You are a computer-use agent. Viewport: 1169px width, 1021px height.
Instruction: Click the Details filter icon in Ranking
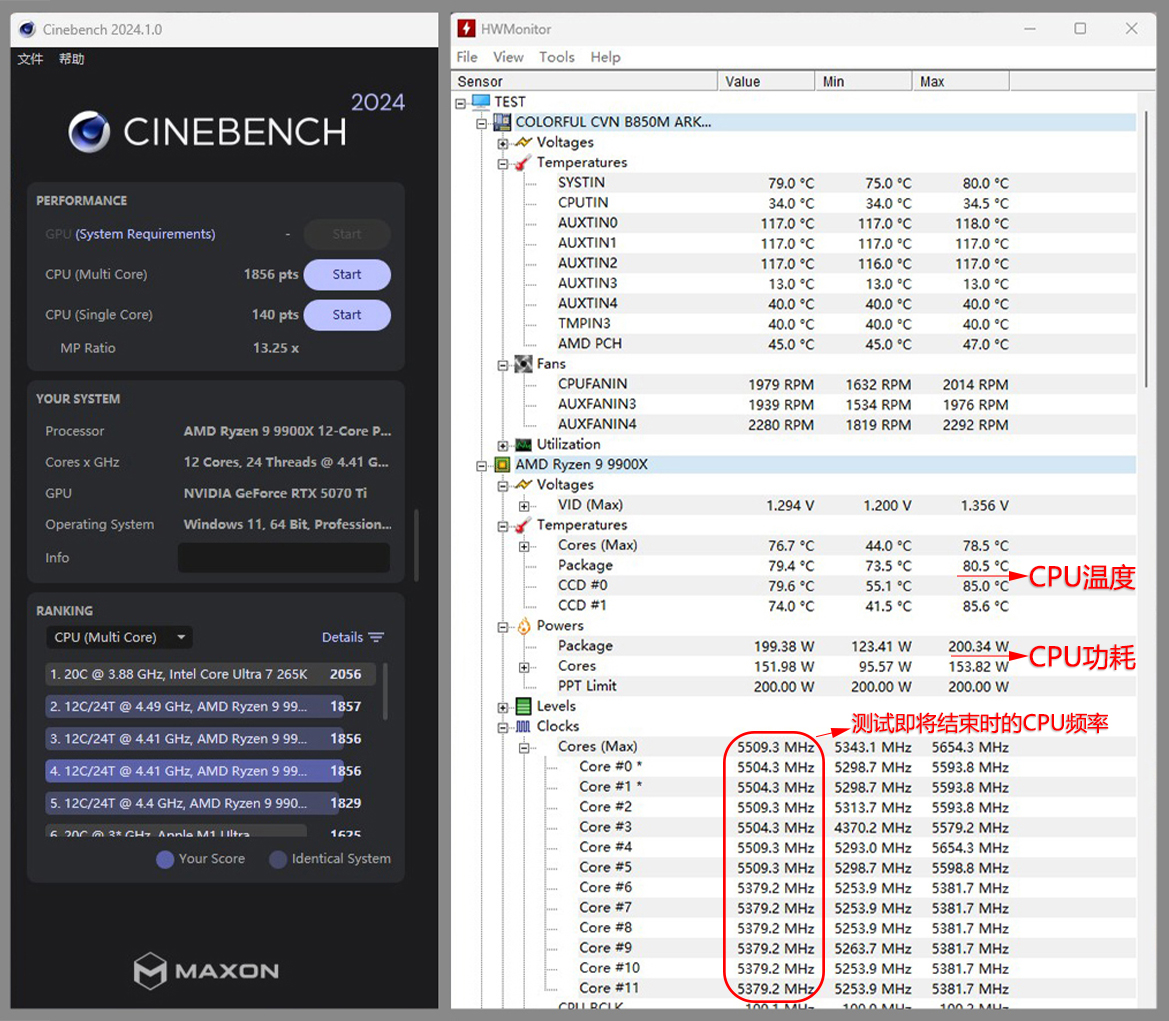tap(376, 638)
